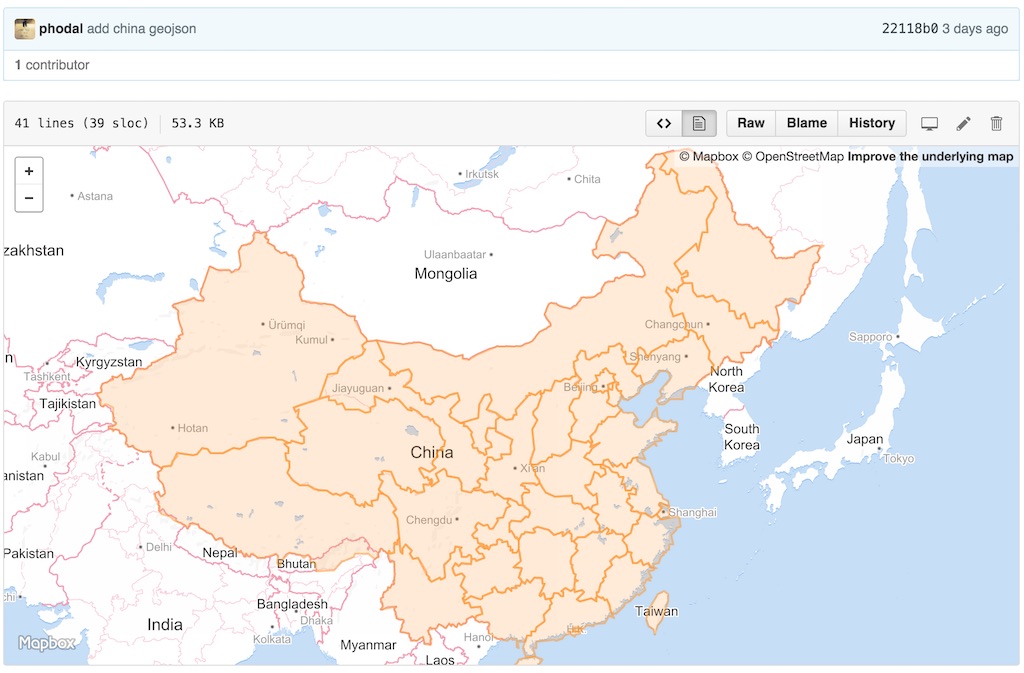
Task: Click the Jiayuguan city label
Action: pos(358,388)
